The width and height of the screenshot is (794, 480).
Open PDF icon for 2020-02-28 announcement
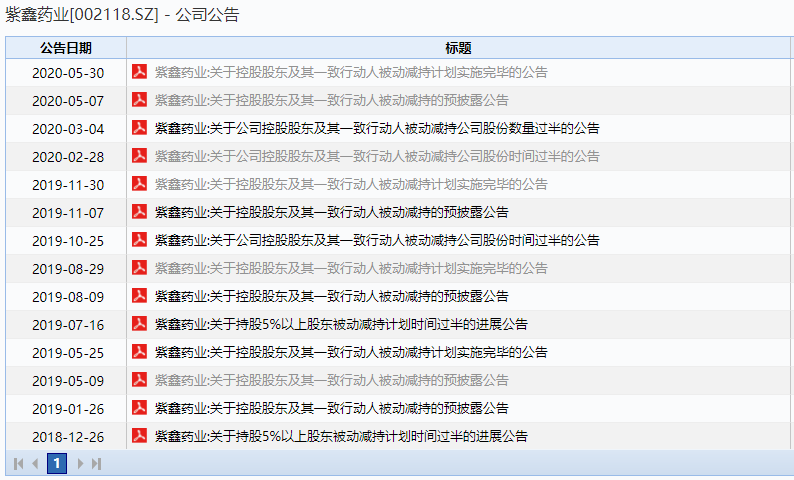coord(139,155)
